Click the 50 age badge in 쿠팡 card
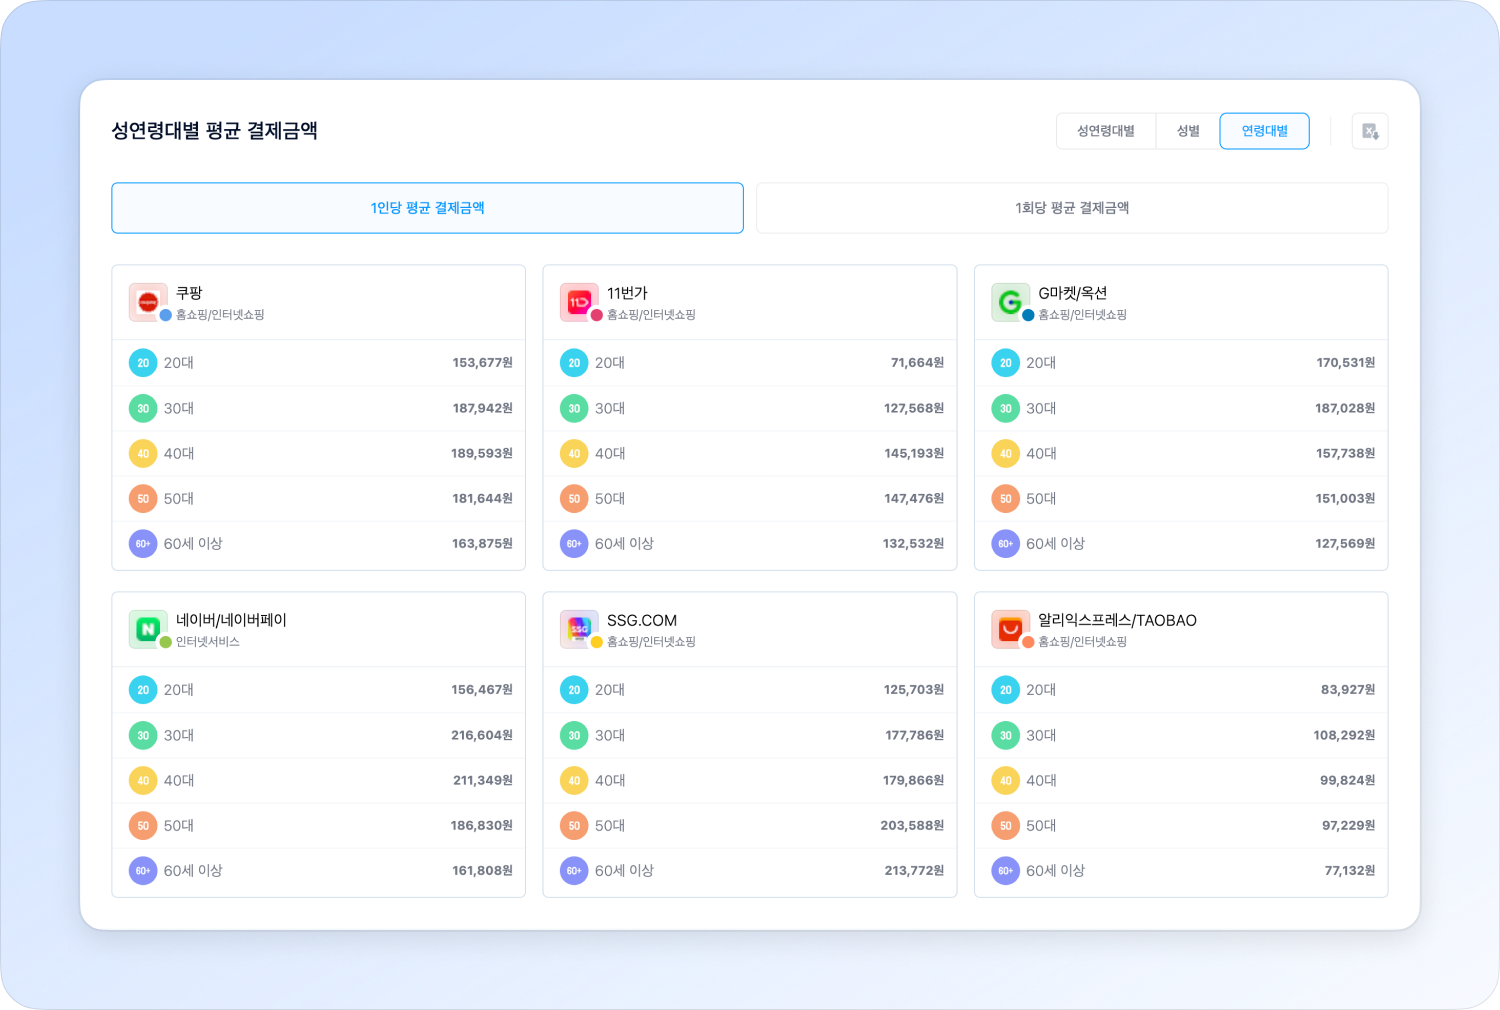 coord(143,499)
